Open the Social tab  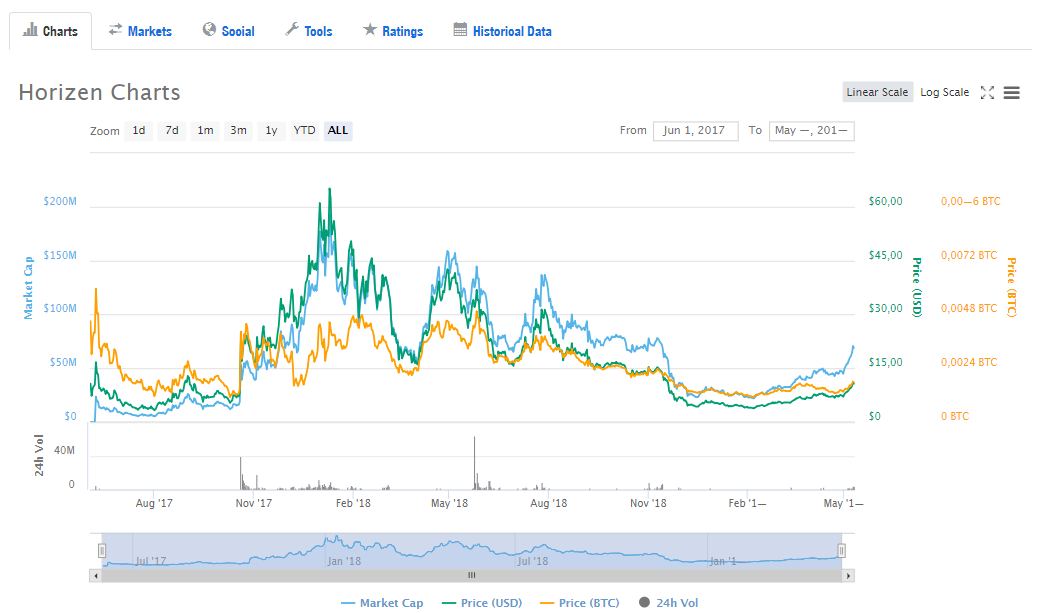pos(229,31)
